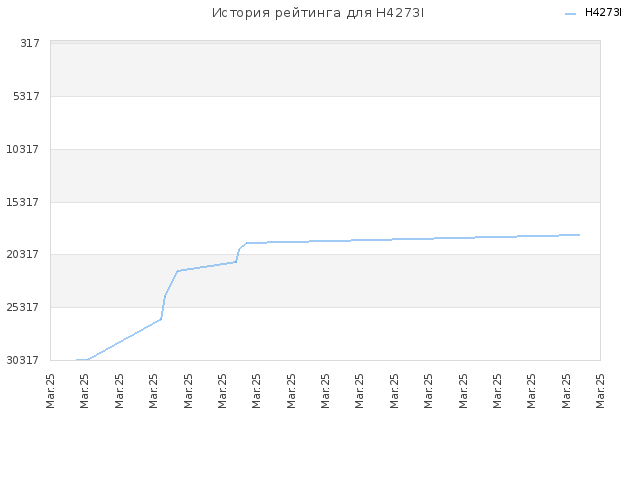Click the first Mar.25 label on x-axis
The image size is (640, 480).
click(x=50, y=391)
